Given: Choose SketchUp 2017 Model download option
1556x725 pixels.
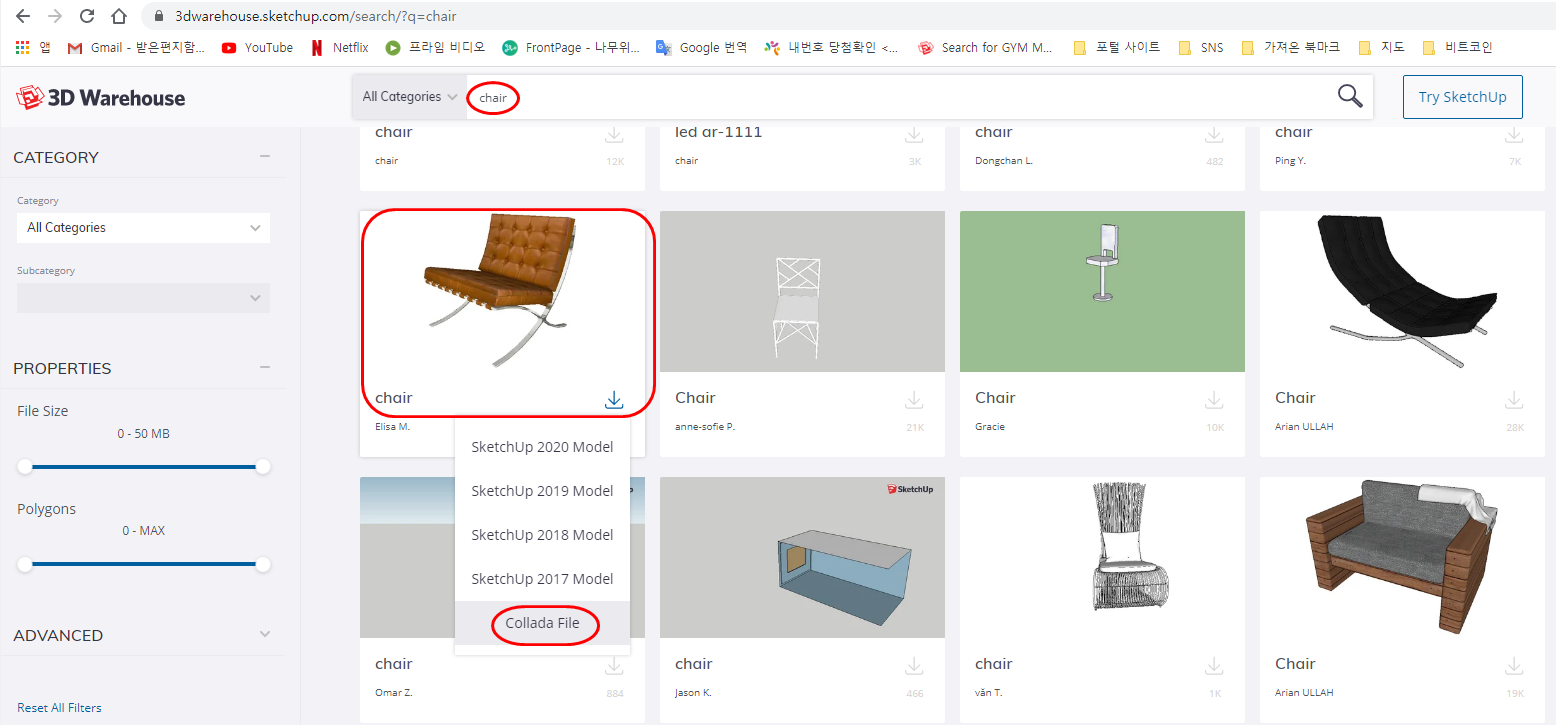Looking at the screenshot, I should point(542,579).
